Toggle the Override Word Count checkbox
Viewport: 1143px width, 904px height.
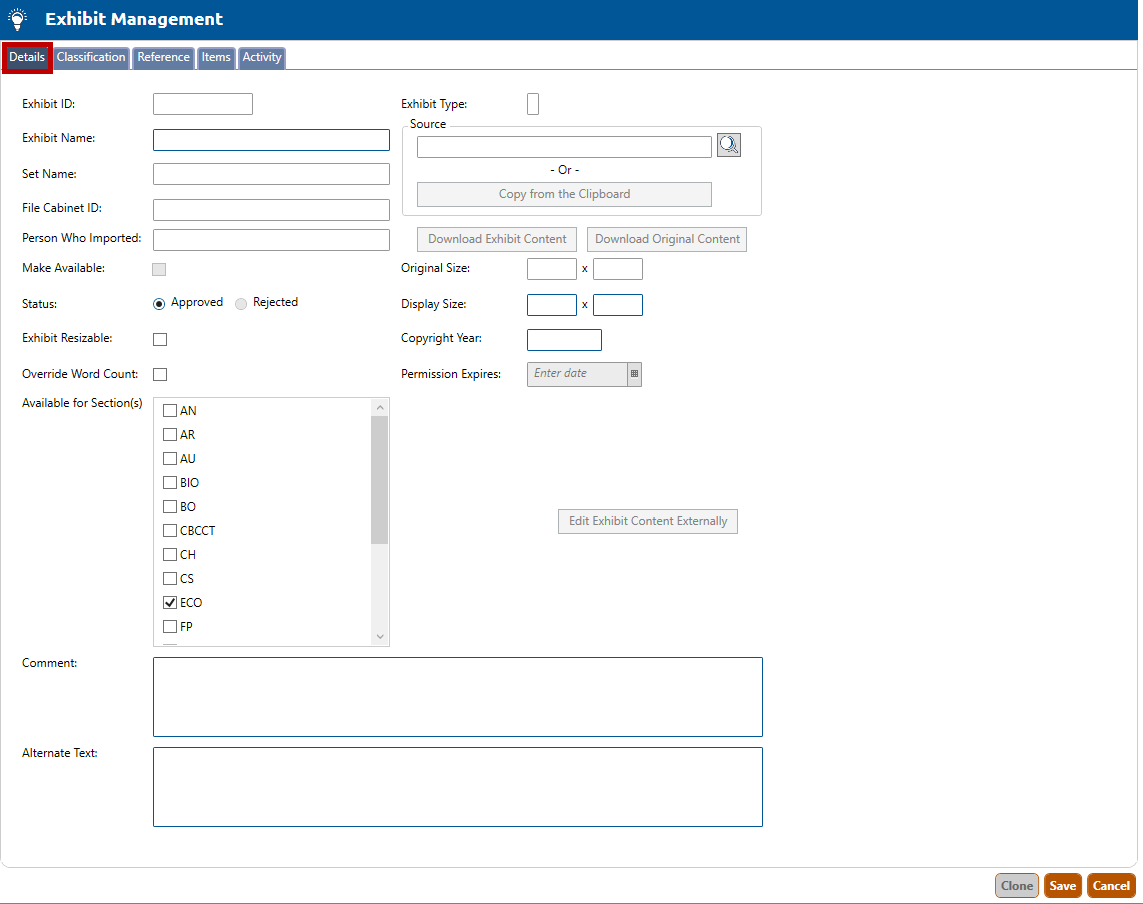point(160,375)
